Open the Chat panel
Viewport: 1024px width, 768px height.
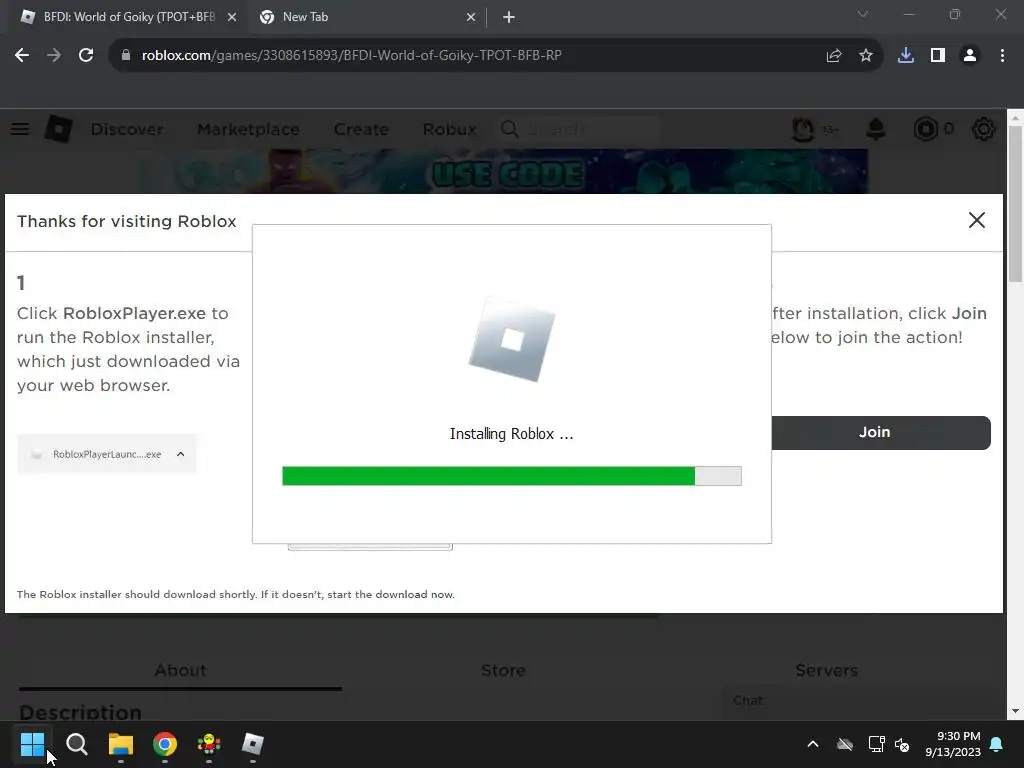click(x=748, y=701)
